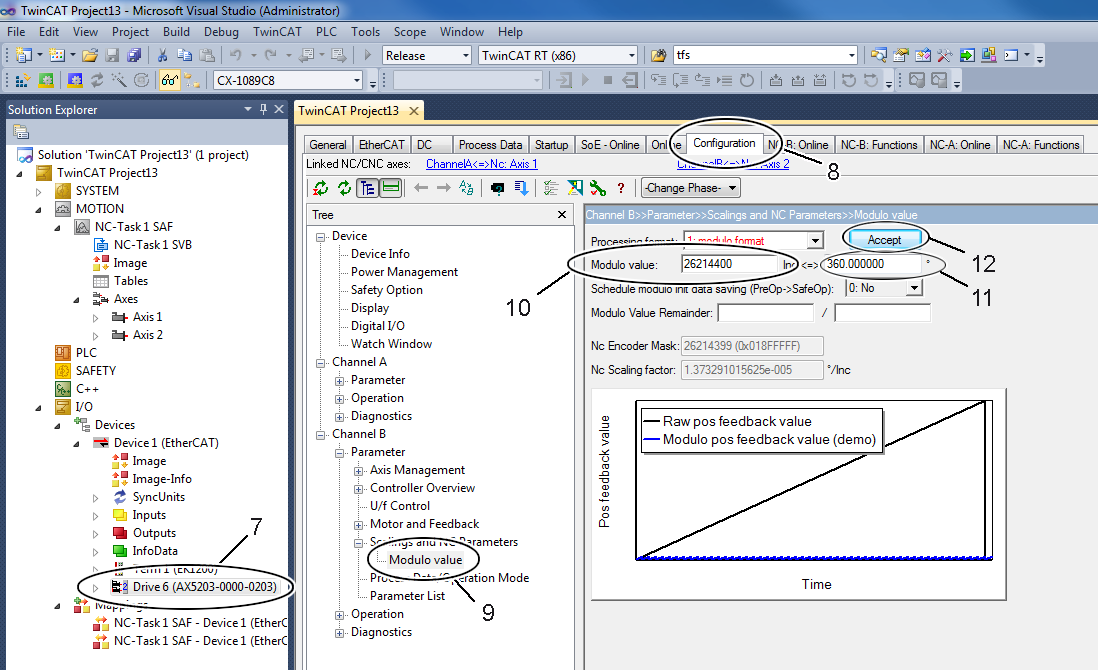The width and height of the screenshot is (1098, 670).
Task: Click the 360.000000 degrees input field
Action: 873,264
